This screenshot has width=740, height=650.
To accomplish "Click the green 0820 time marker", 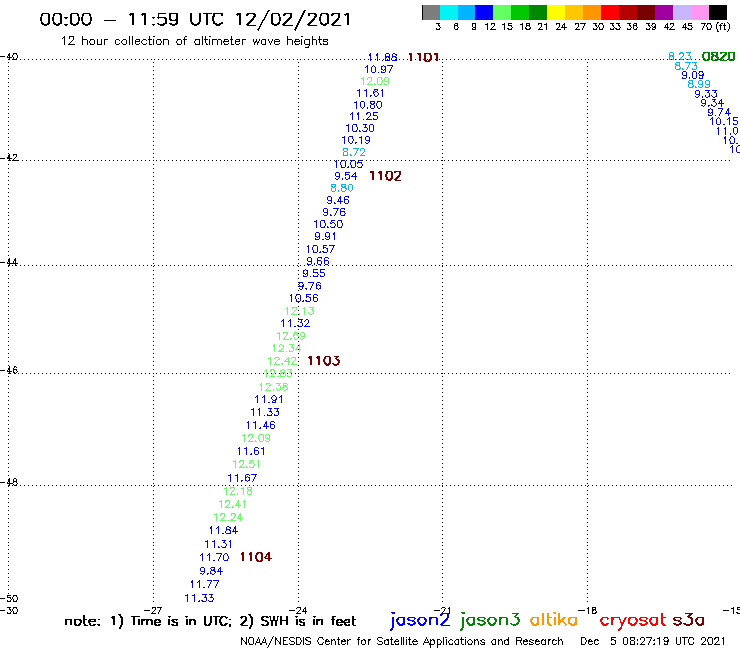I will [718, 57].
